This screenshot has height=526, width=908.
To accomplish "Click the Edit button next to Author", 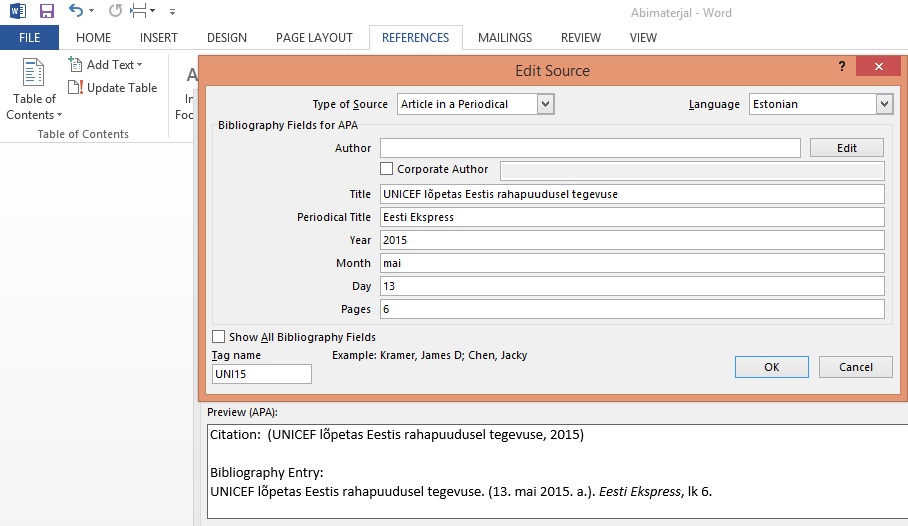I will [847, 148].
